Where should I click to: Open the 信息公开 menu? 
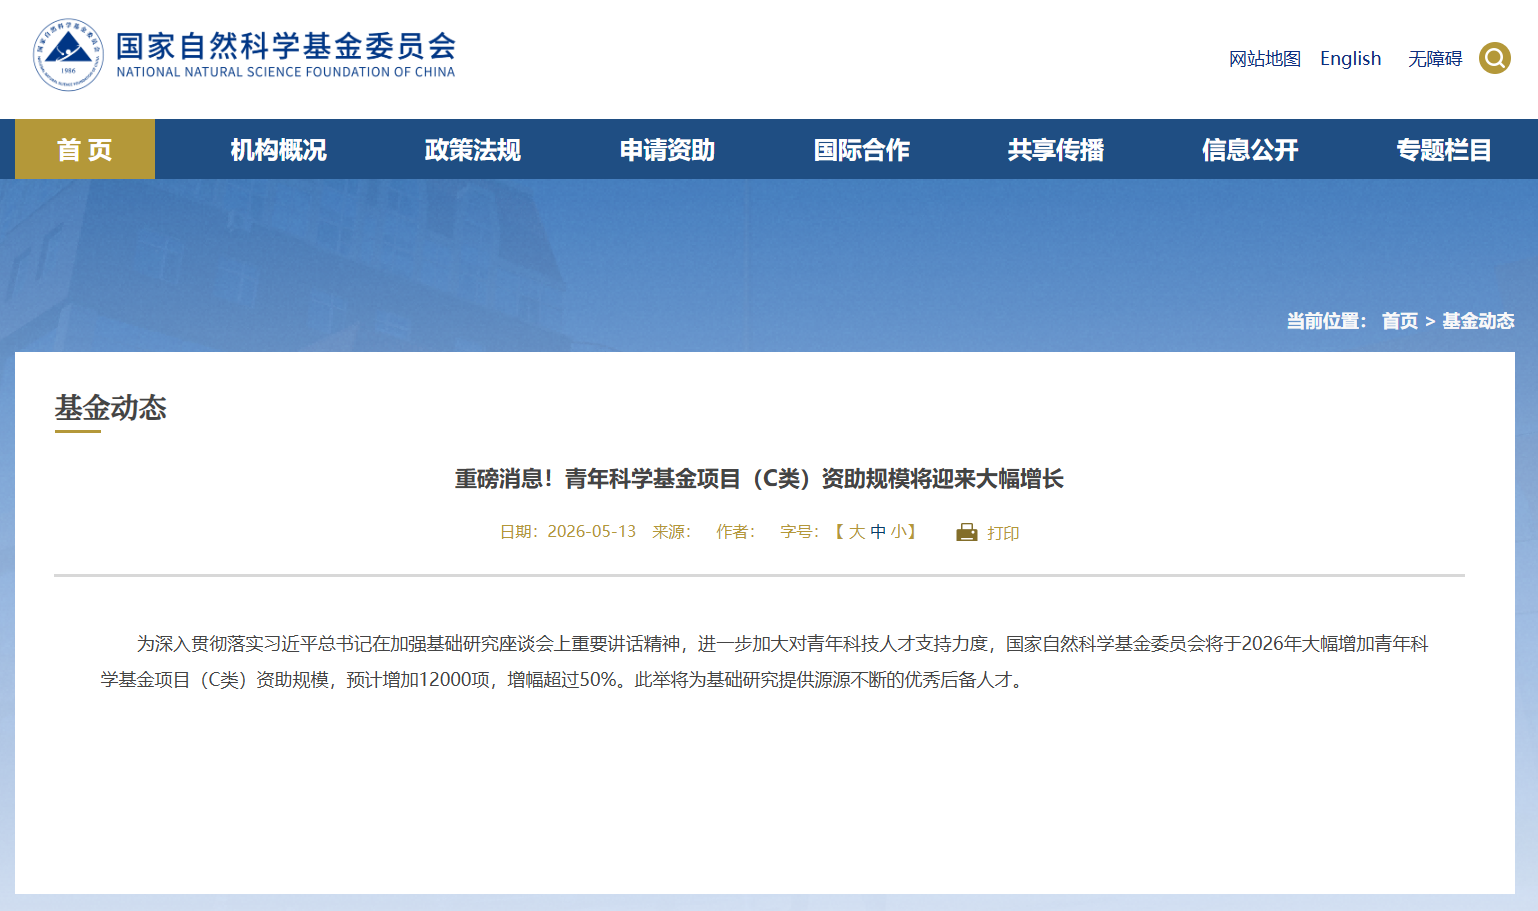coord(1249,149)
